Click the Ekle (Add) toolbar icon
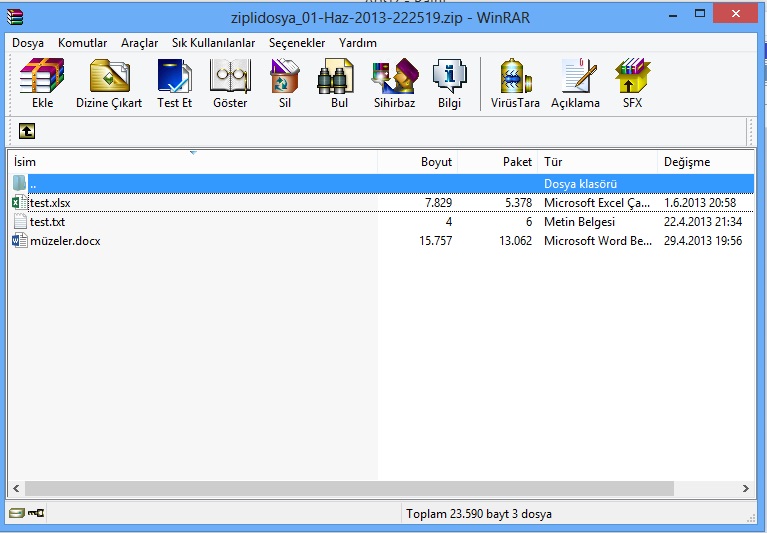767x533 pixels. coord(42,76)
